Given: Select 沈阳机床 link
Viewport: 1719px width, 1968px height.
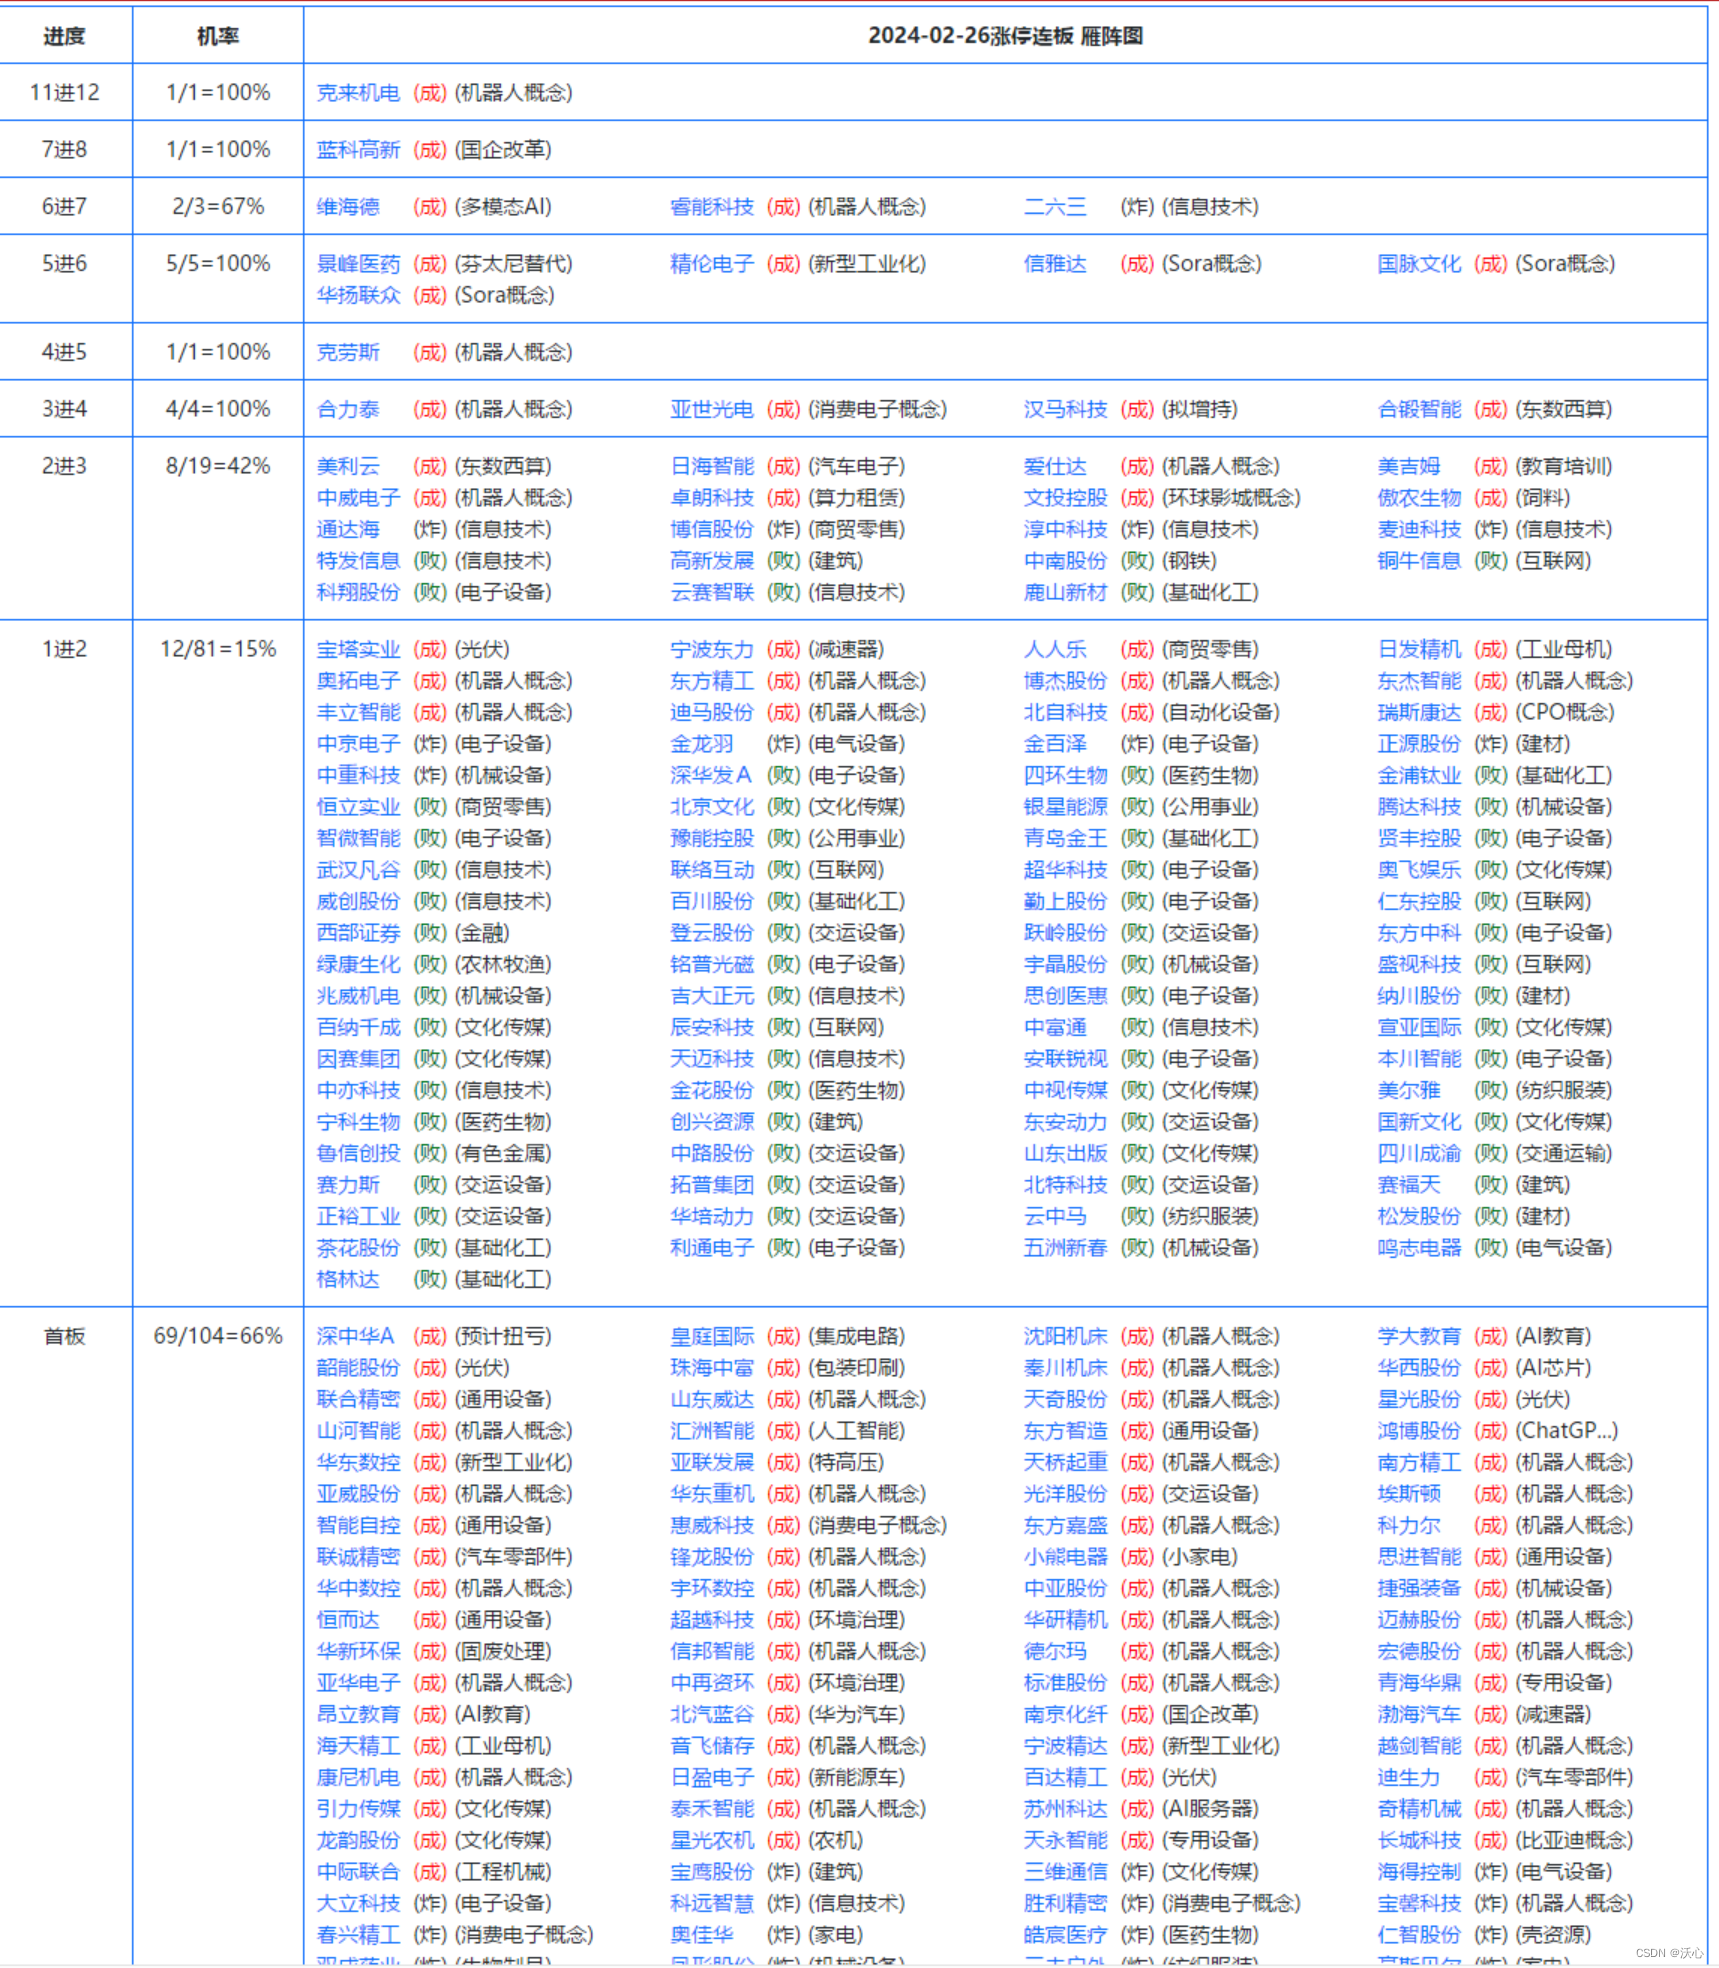Looking at the screenshot, I should 1065,1336.
